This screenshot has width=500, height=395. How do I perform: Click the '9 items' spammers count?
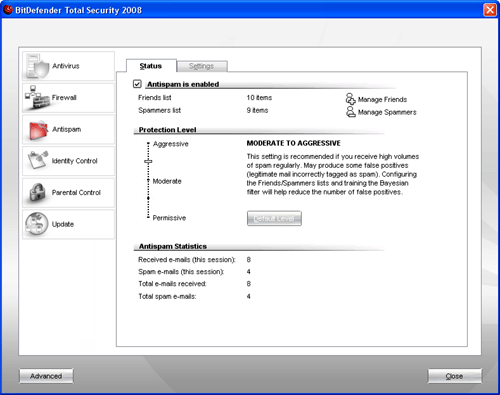(257, 110)
